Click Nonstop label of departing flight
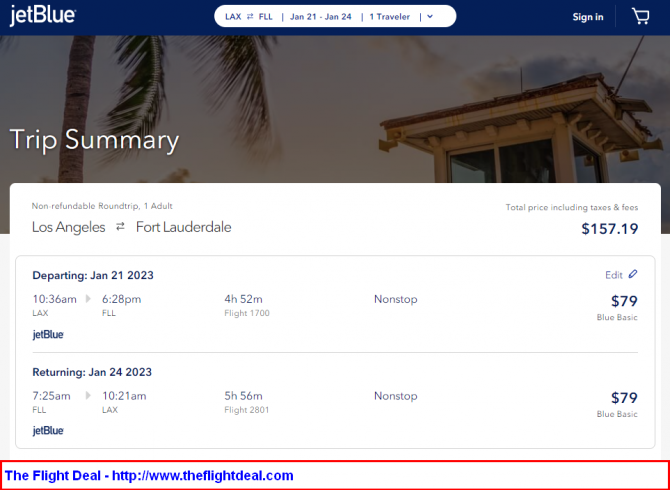 tap(396, 299)
